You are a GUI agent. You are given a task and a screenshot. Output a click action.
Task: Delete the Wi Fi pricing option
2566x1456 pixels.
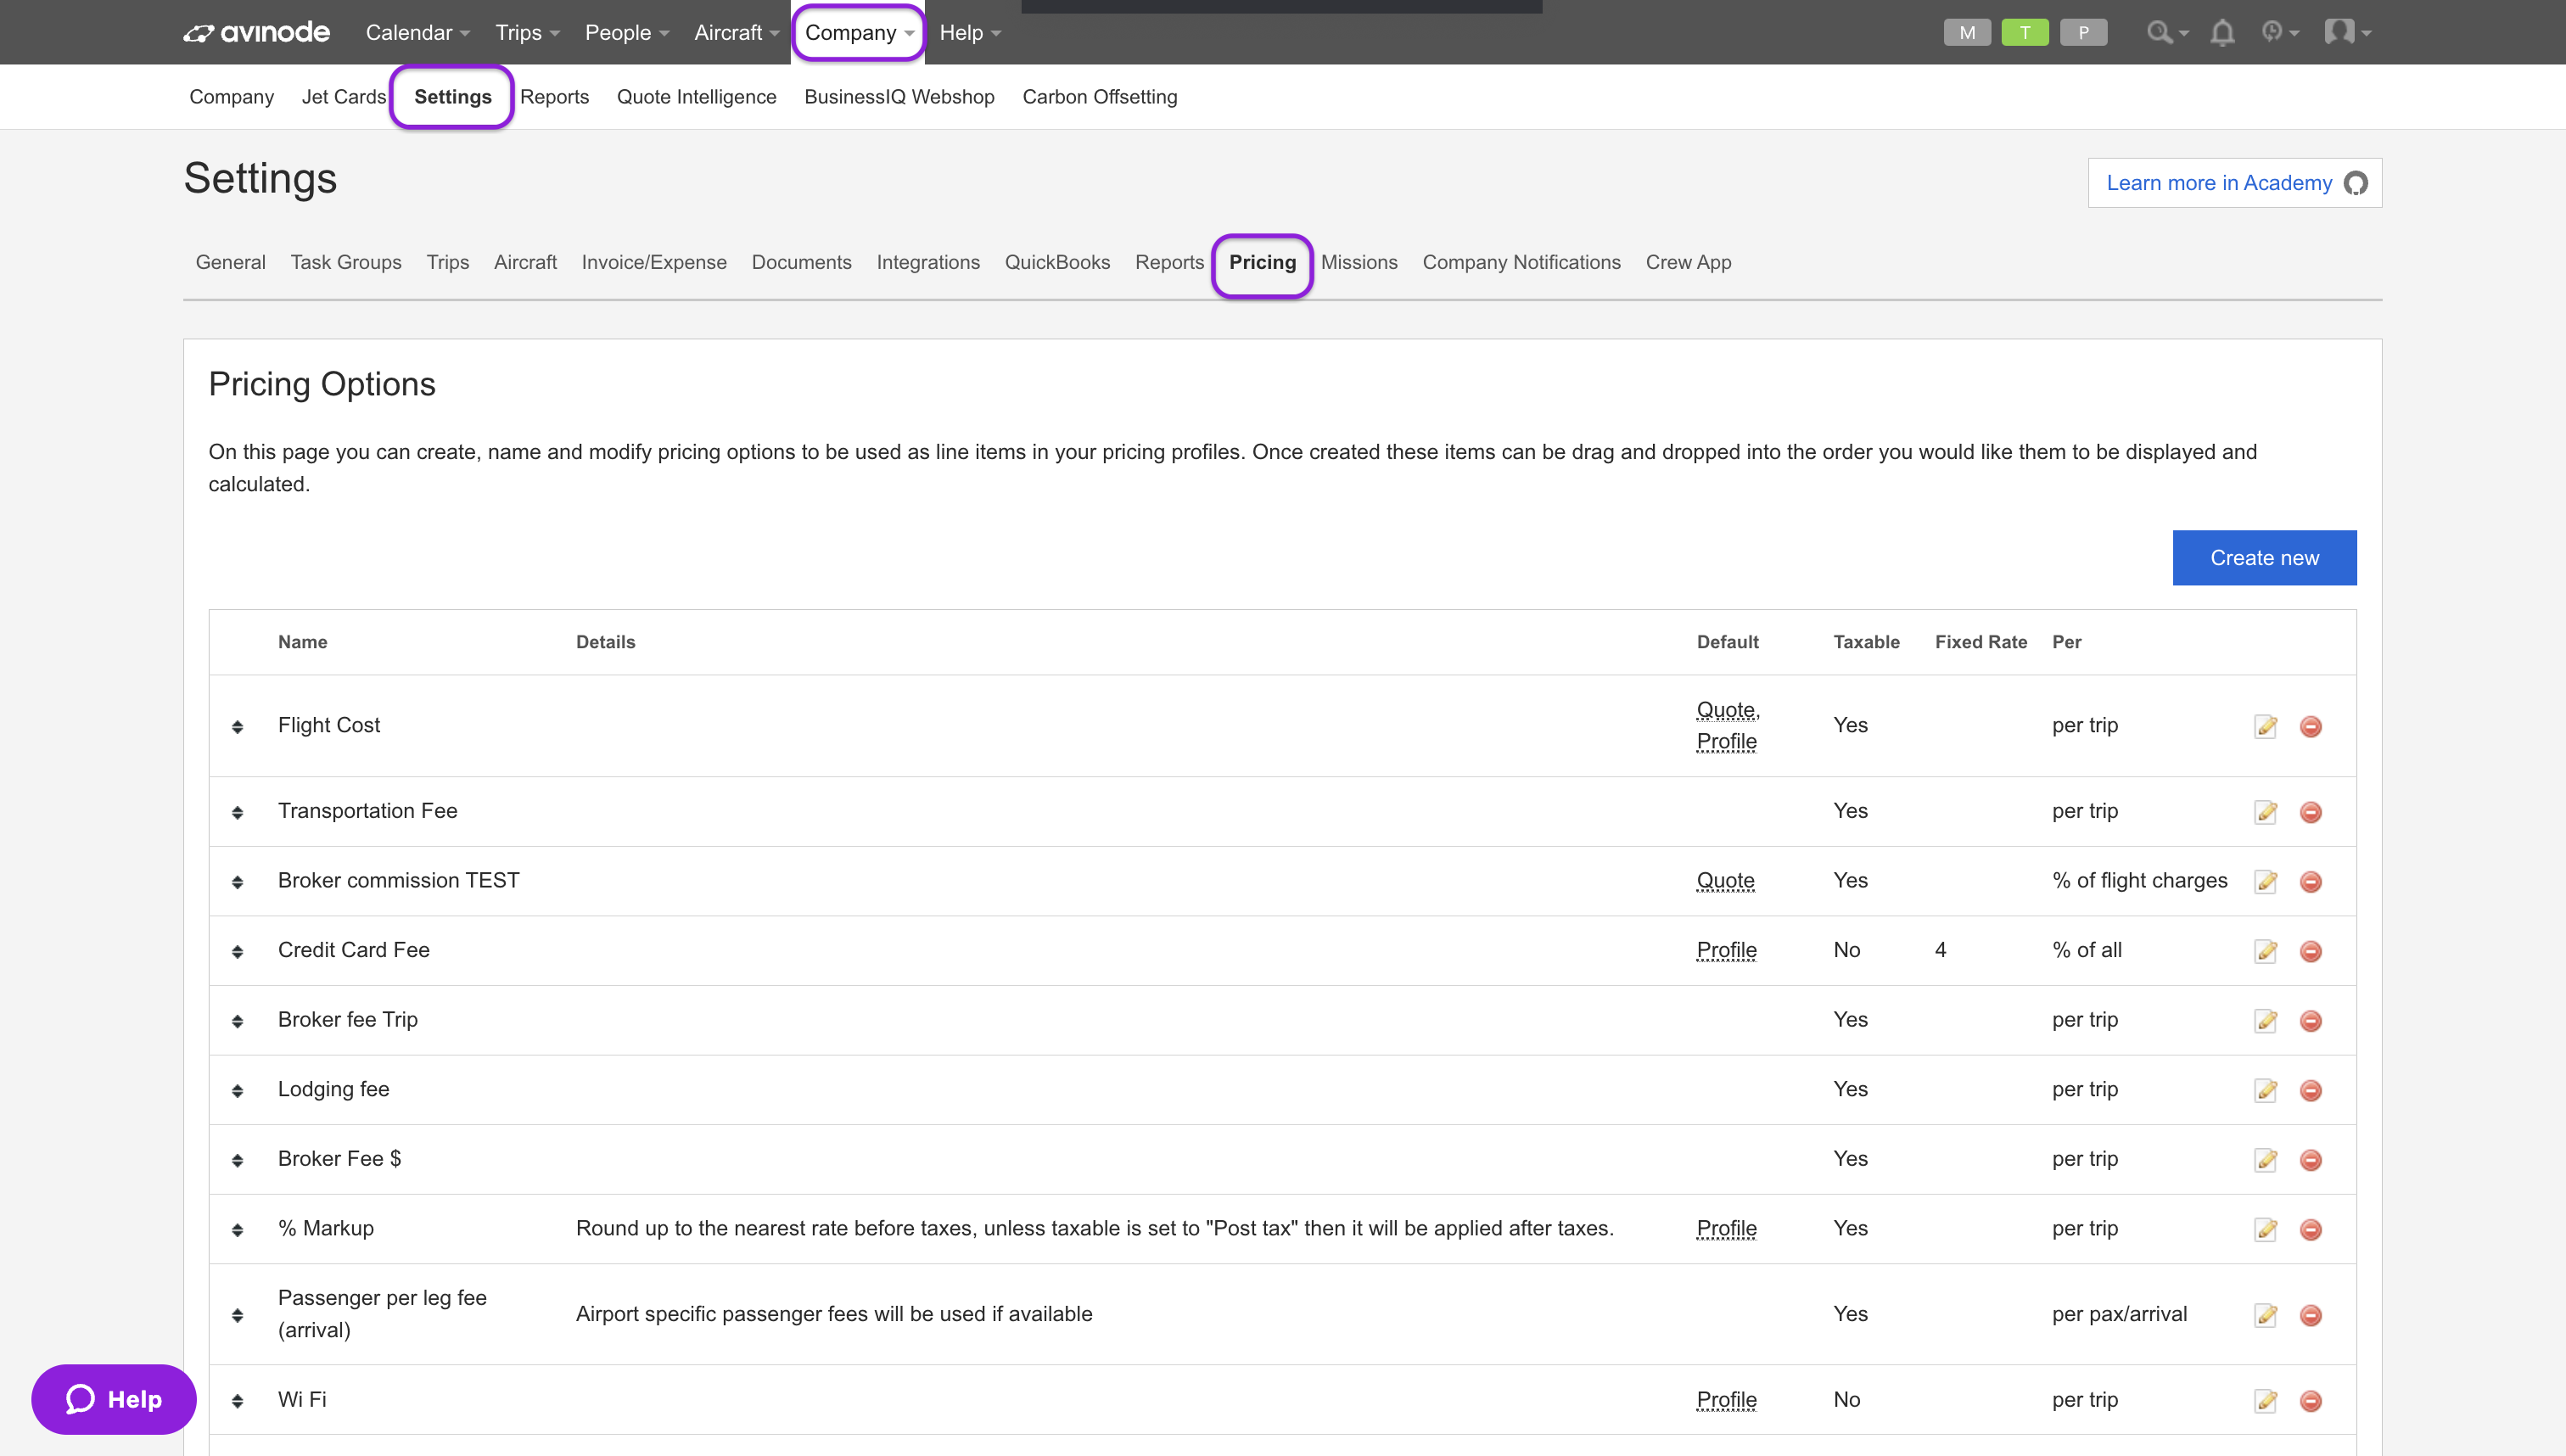(2310, 1401)
